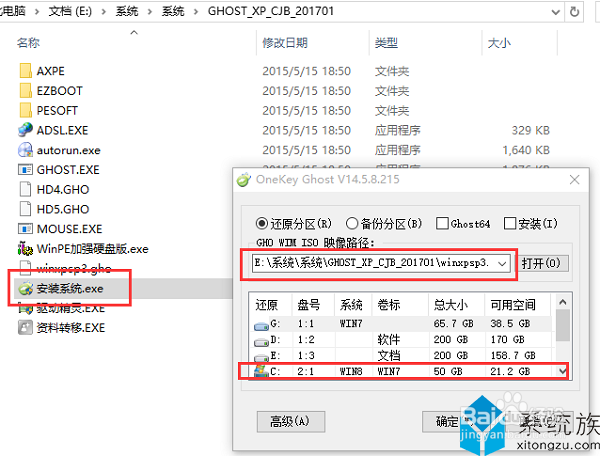Viewport: 600px width, 456px height.
Task: Open the AXPE folder icon
Action: (x=26, y=71)
